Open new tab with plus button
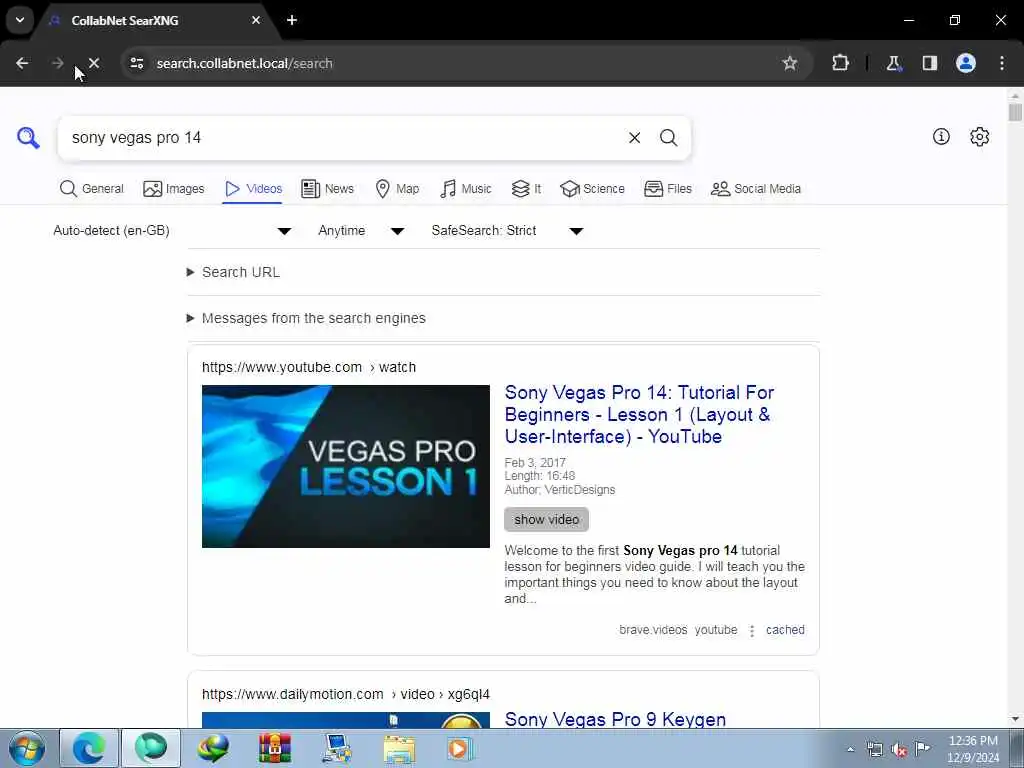 tap(292, 20)
